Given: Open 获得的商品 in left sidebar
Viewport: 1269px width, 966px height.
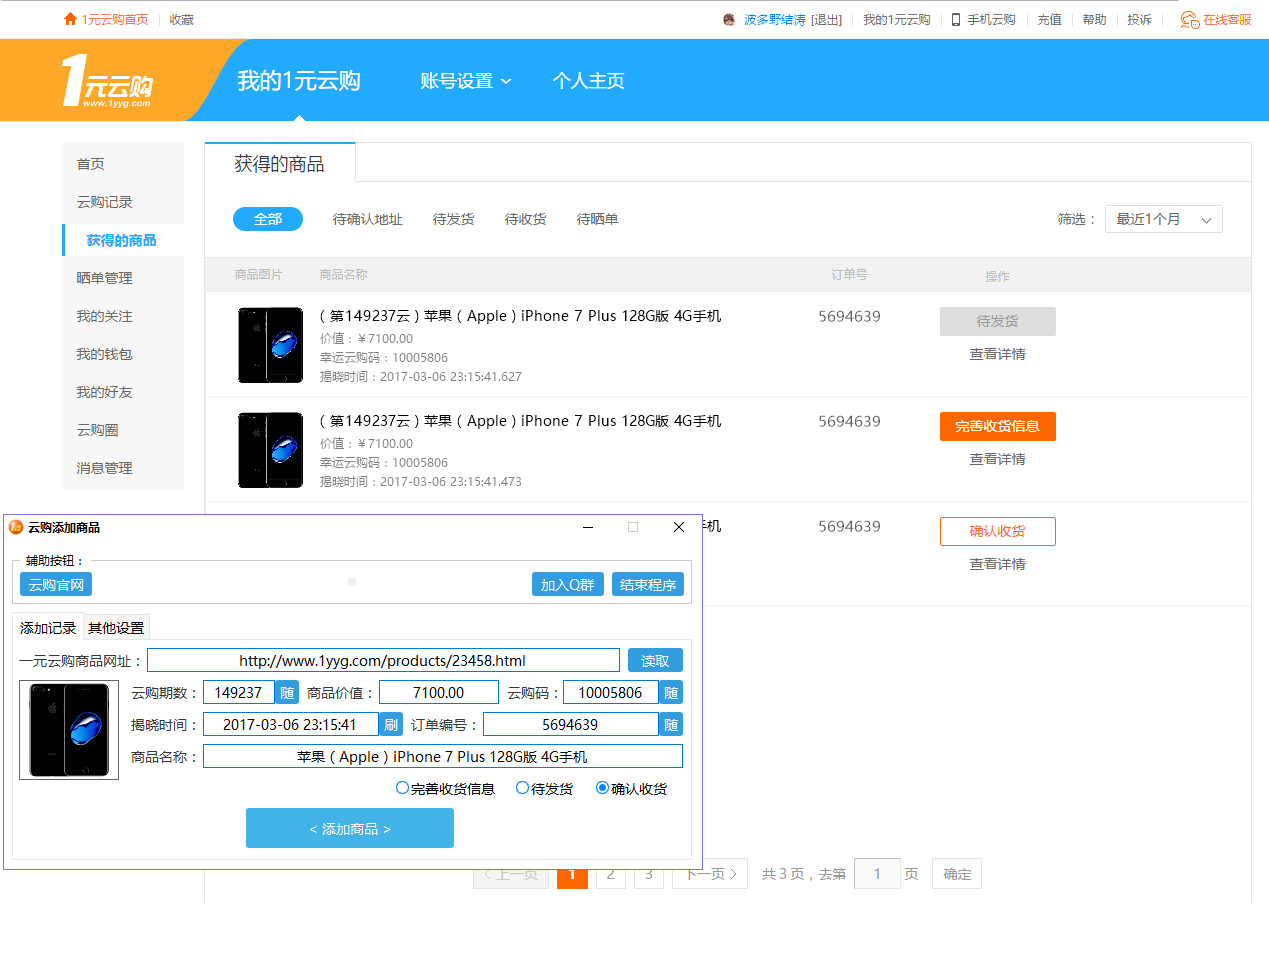Looking at the screenshot, I should tap(123, 240).
